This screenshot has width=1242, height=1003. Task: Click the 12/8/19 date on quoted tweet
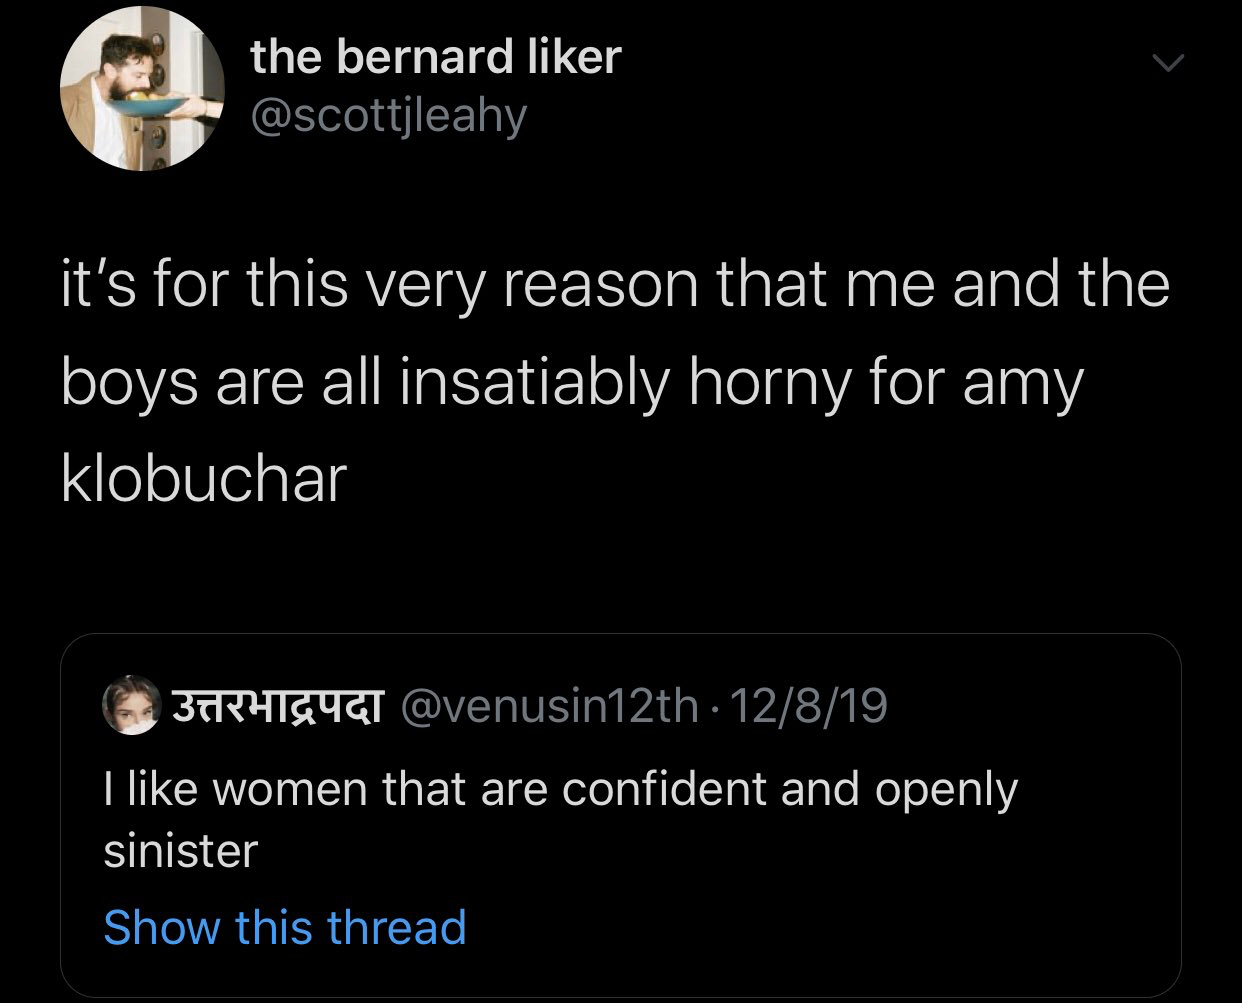pyautogui.click(x=809, y=708)
